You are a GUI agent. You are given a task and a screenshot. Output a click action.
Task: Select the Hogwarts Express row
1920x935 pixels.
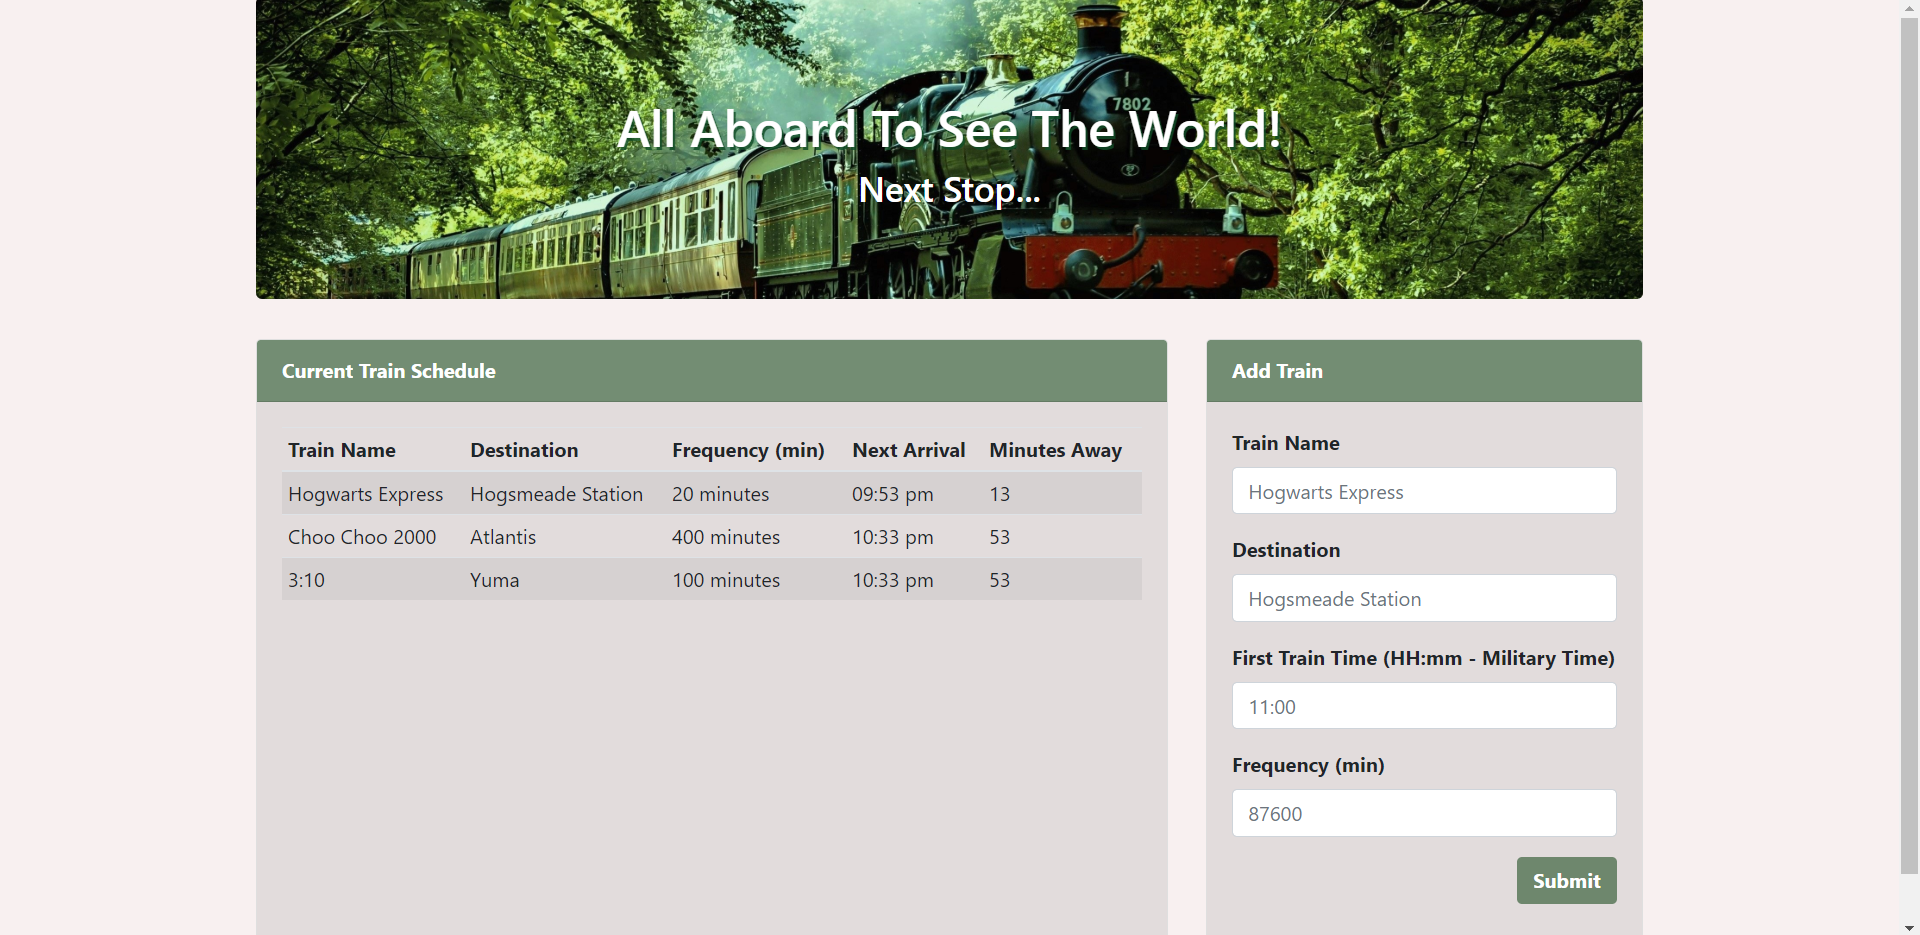711,493
